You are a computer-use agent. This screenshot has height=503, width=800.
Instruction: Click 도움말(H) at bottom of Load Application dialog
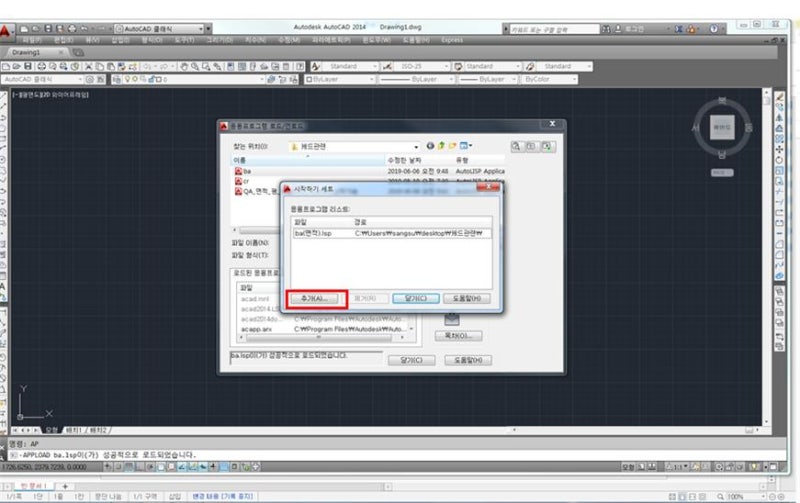click(x=468, y=360)
